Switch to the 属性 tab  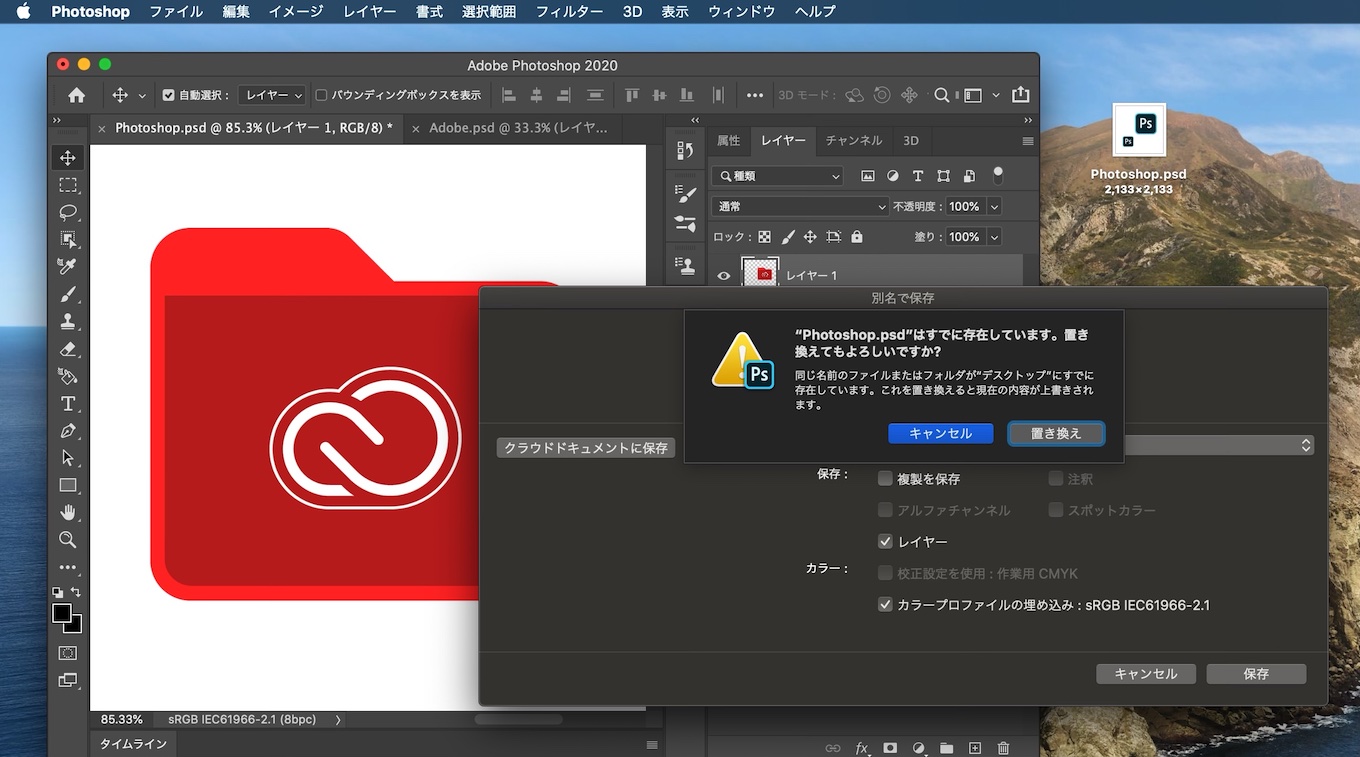click(728, 141)
